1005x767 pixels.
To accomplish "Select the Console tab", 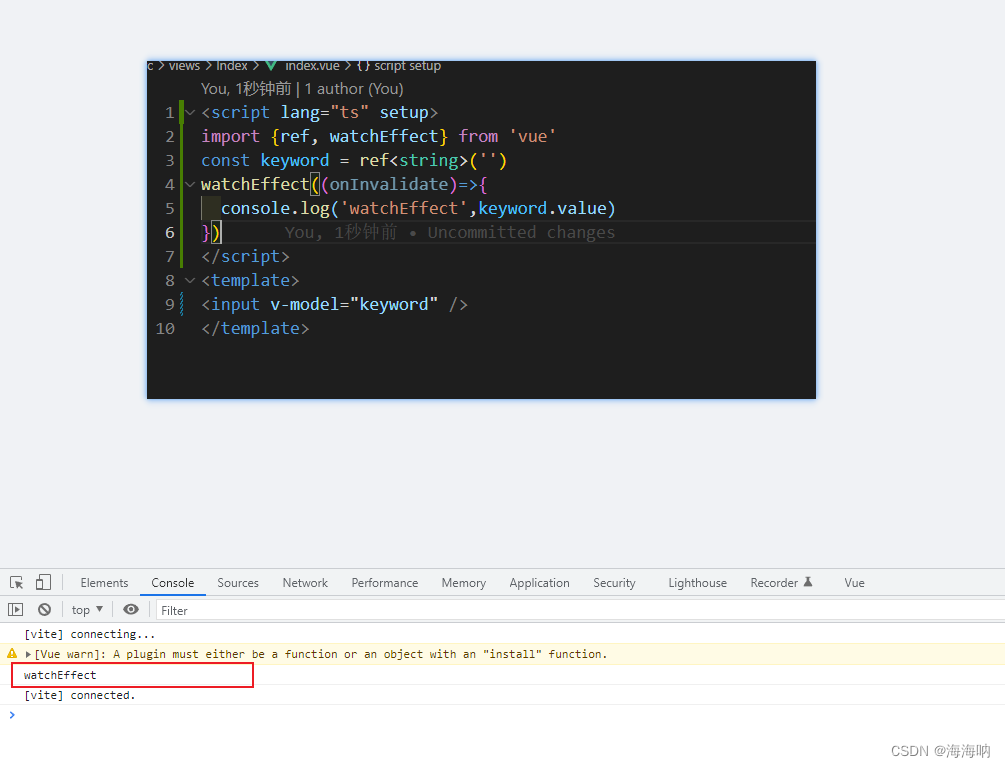I will click(172, 582).
